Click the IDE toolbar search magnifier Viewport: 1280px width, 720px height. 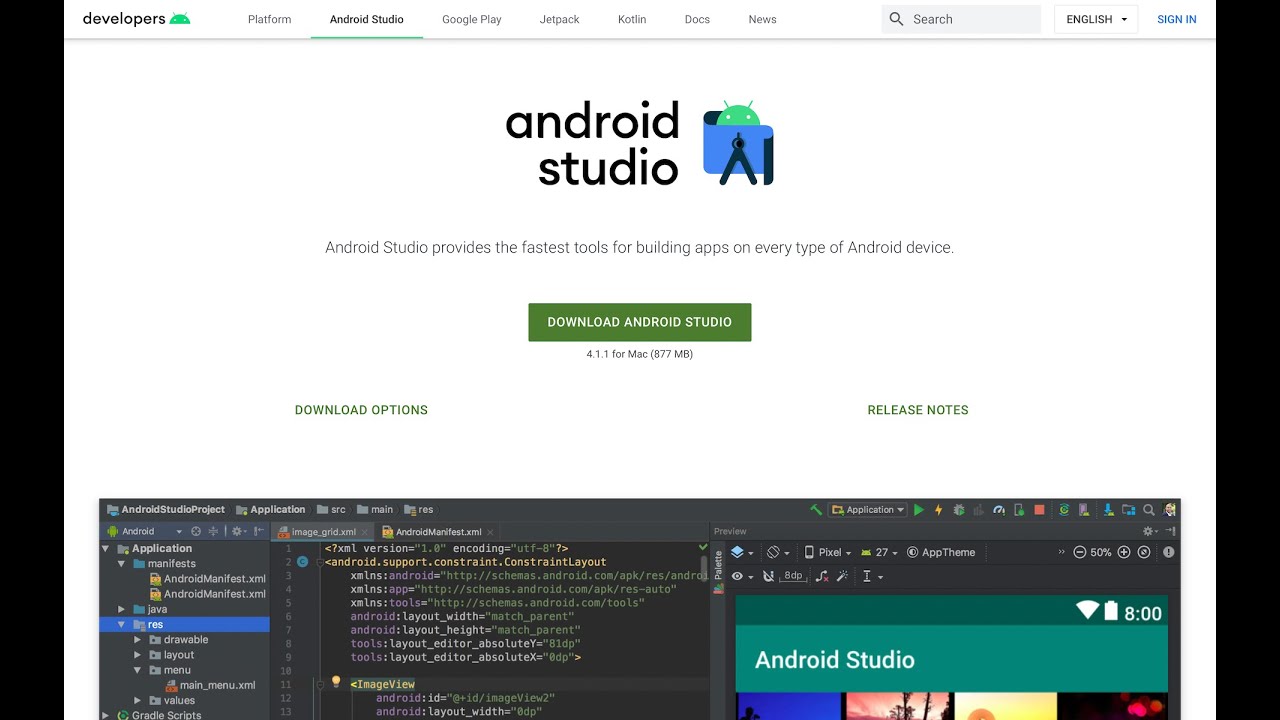click(1149, 510)
